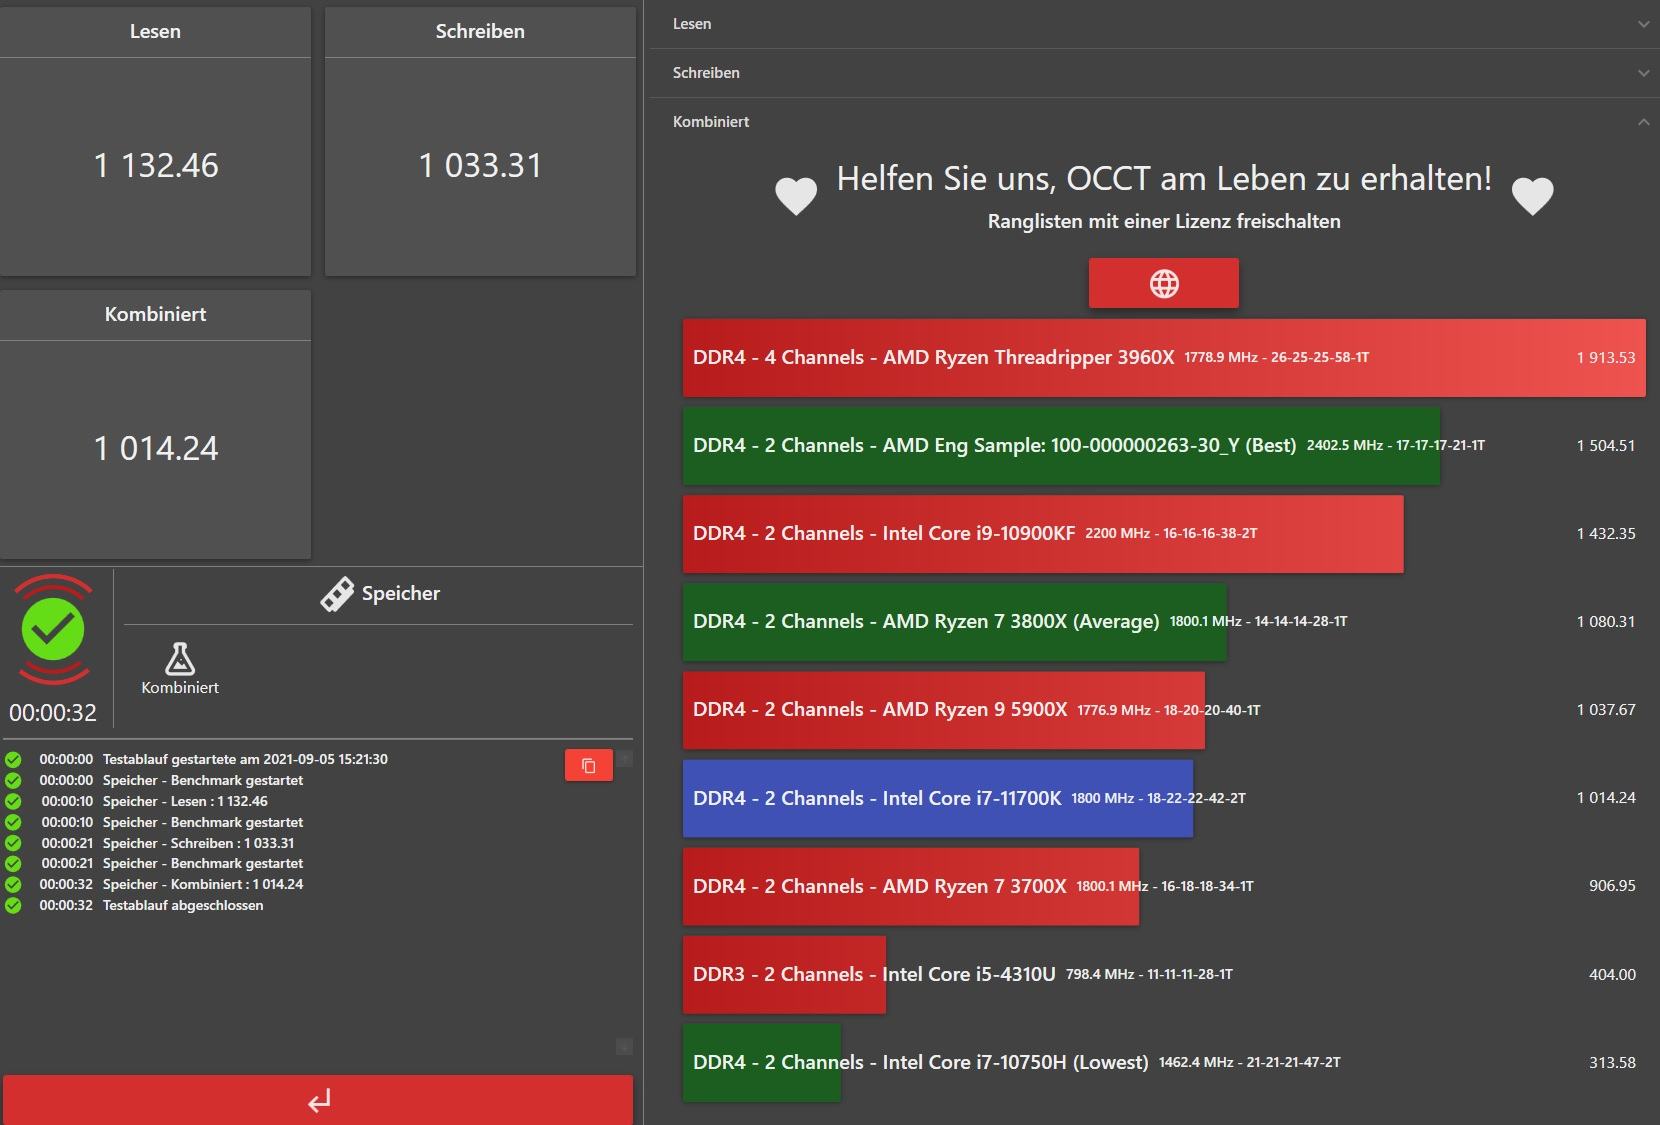The height and width of the screenshot is (1125, 1660).
Task: Click the return arrow on red bar
Action: tap(318, 1101)
